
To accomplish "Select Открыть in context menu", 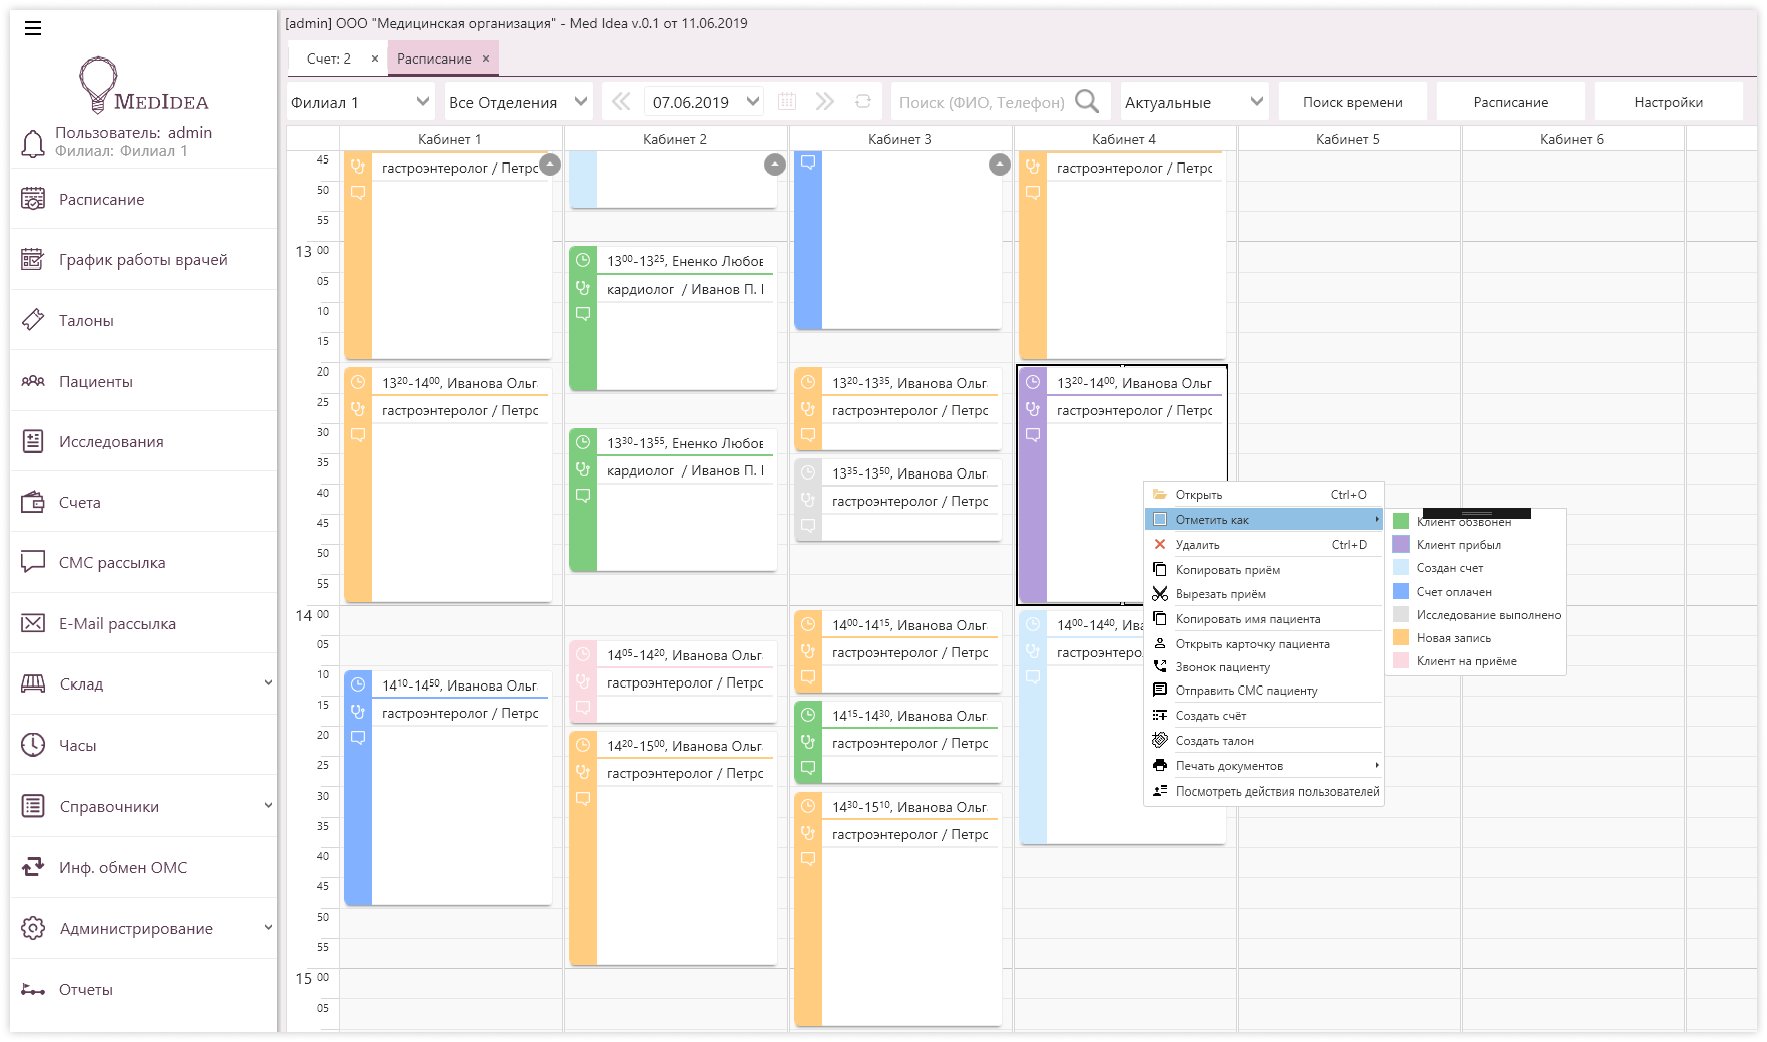I will (1264, 495).
